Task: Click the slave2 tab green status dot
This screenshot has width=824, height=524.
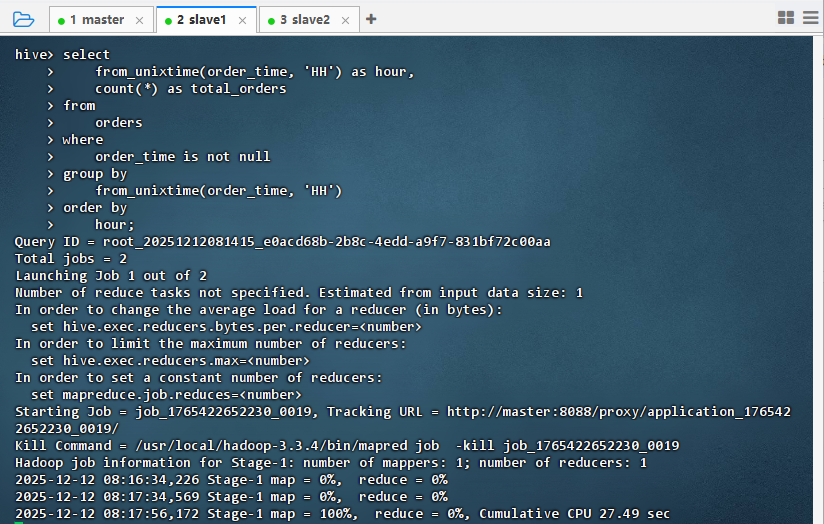Action: [272, 21]
